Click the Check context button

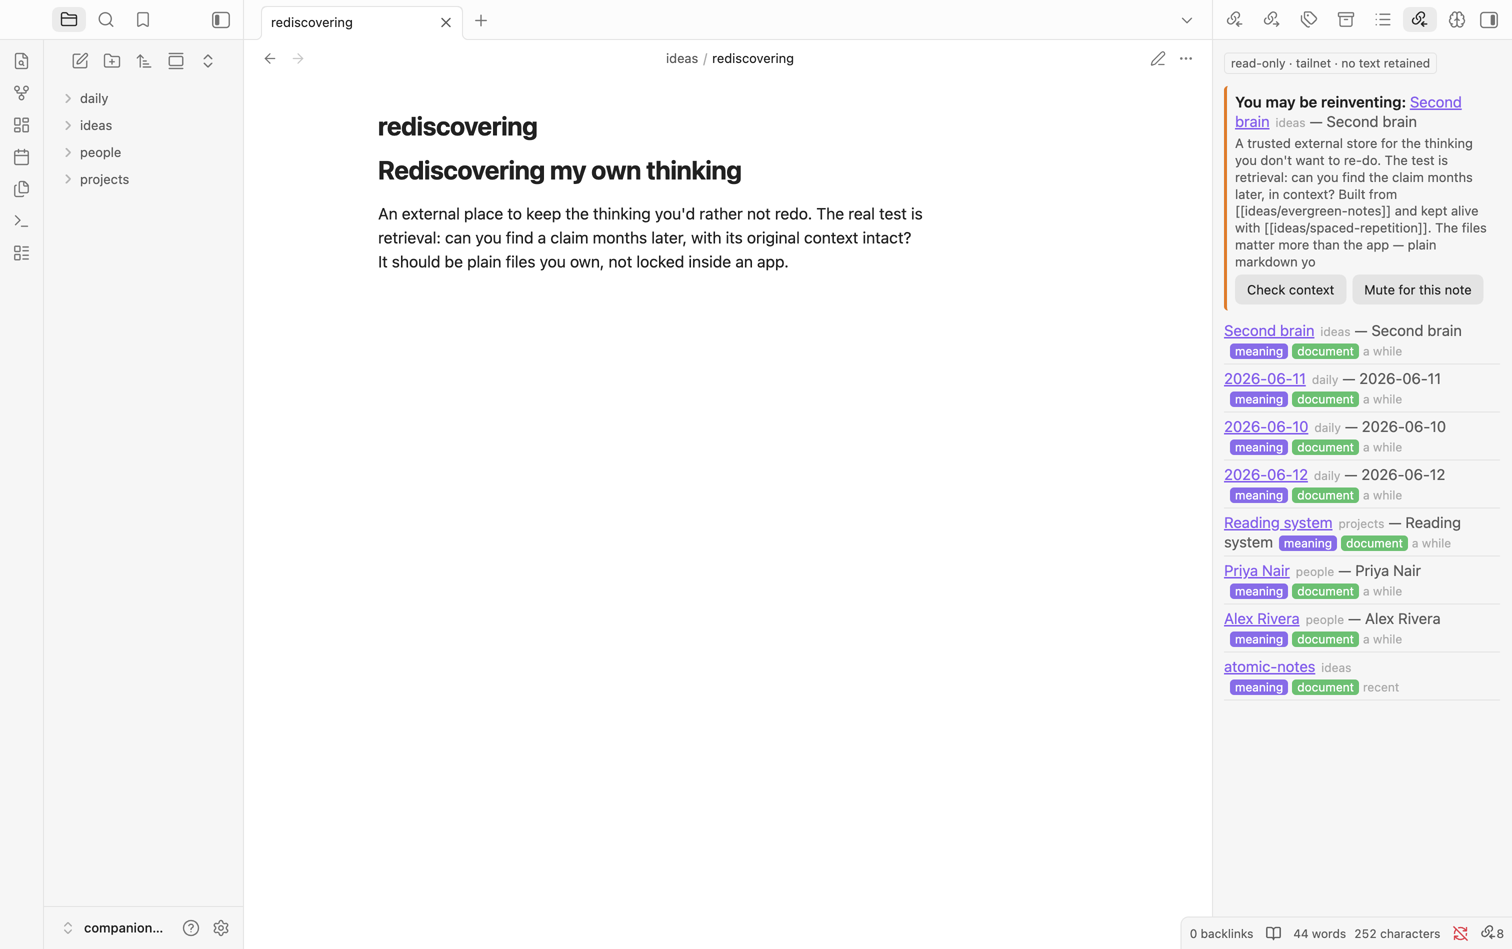(x=1290, y=290)
